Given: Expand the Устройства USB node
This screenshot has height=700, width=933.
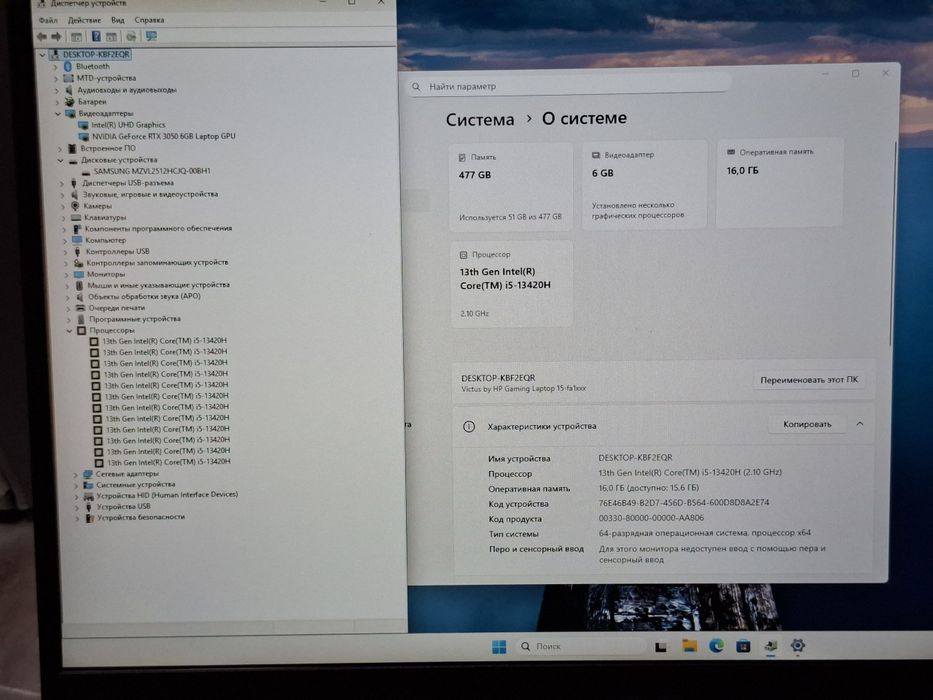Looking at the screenshot, I should pos(77,507).
